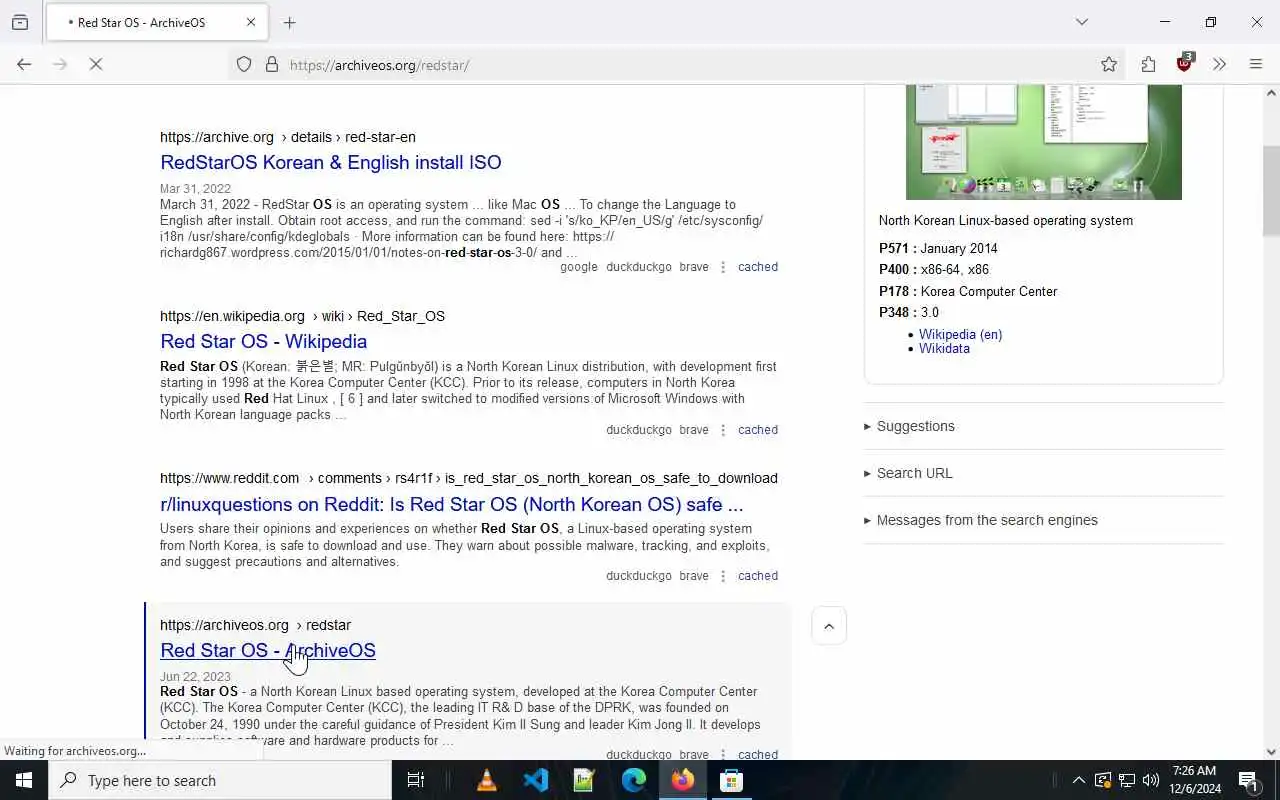Open cached version of Wikipedia result

(x=758, y=430)
